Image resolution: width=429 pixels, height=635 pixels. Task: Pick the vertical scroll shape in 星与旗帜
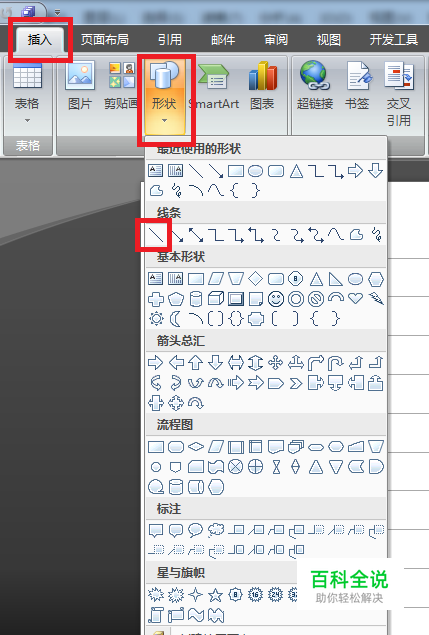pyautogui.click(x=156, y=615)
